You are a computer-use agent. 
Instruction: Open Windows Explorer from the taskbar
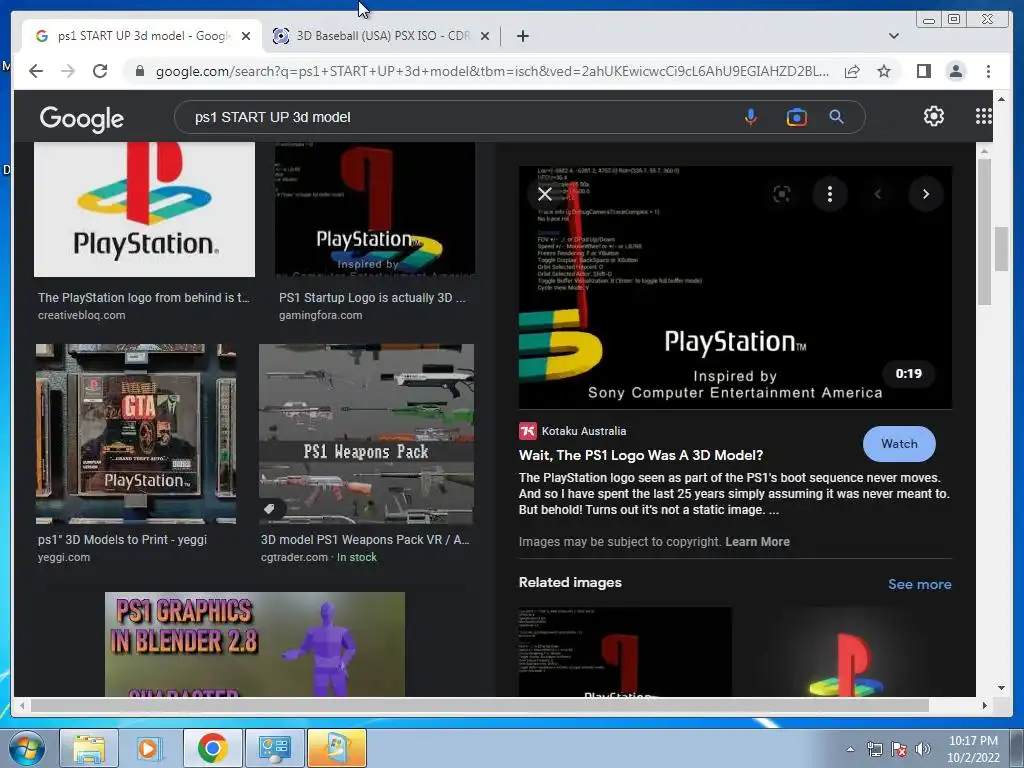pyautogui.click(x=89, y=748)
